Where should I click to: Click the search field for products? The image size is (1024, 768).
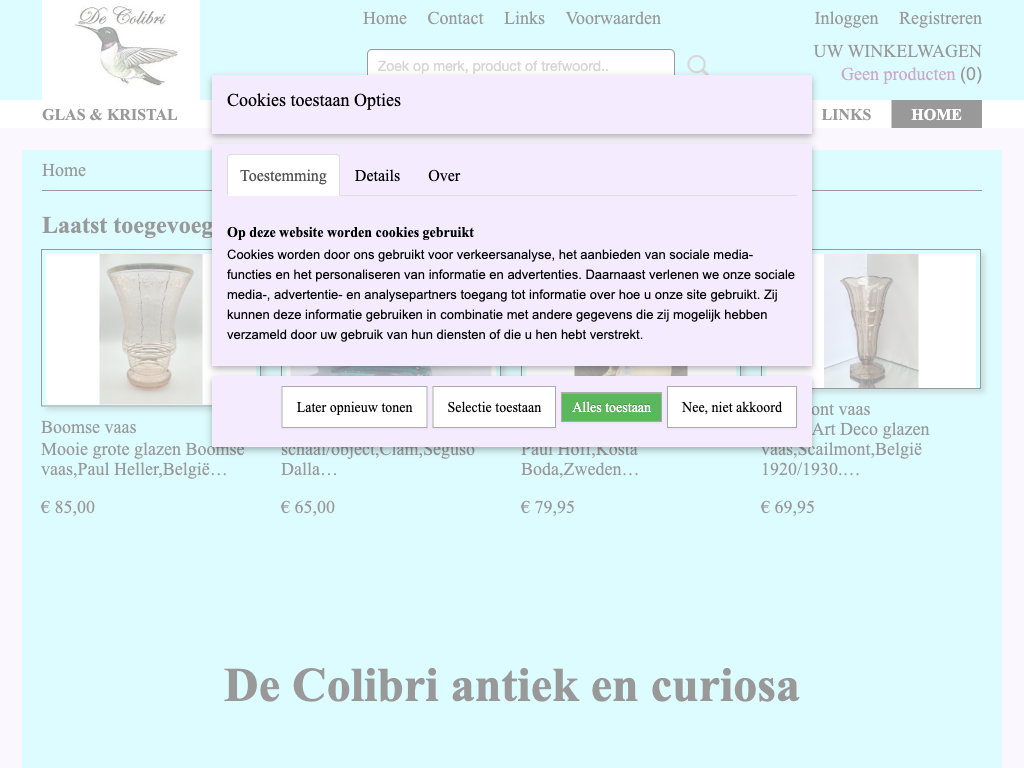pos(520,66)
